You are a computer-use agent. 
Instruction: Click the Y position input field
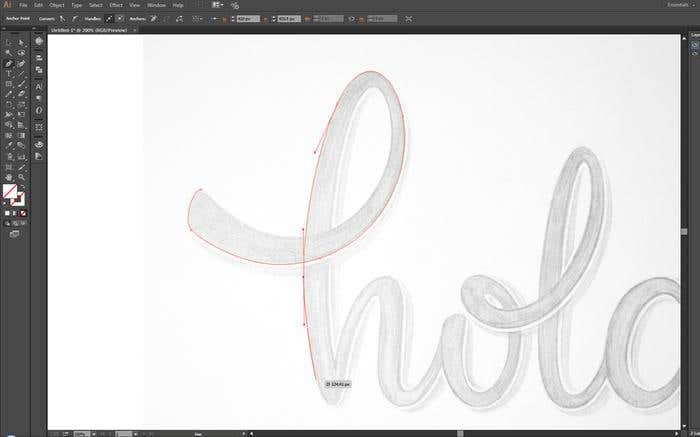tap(289, 19)
